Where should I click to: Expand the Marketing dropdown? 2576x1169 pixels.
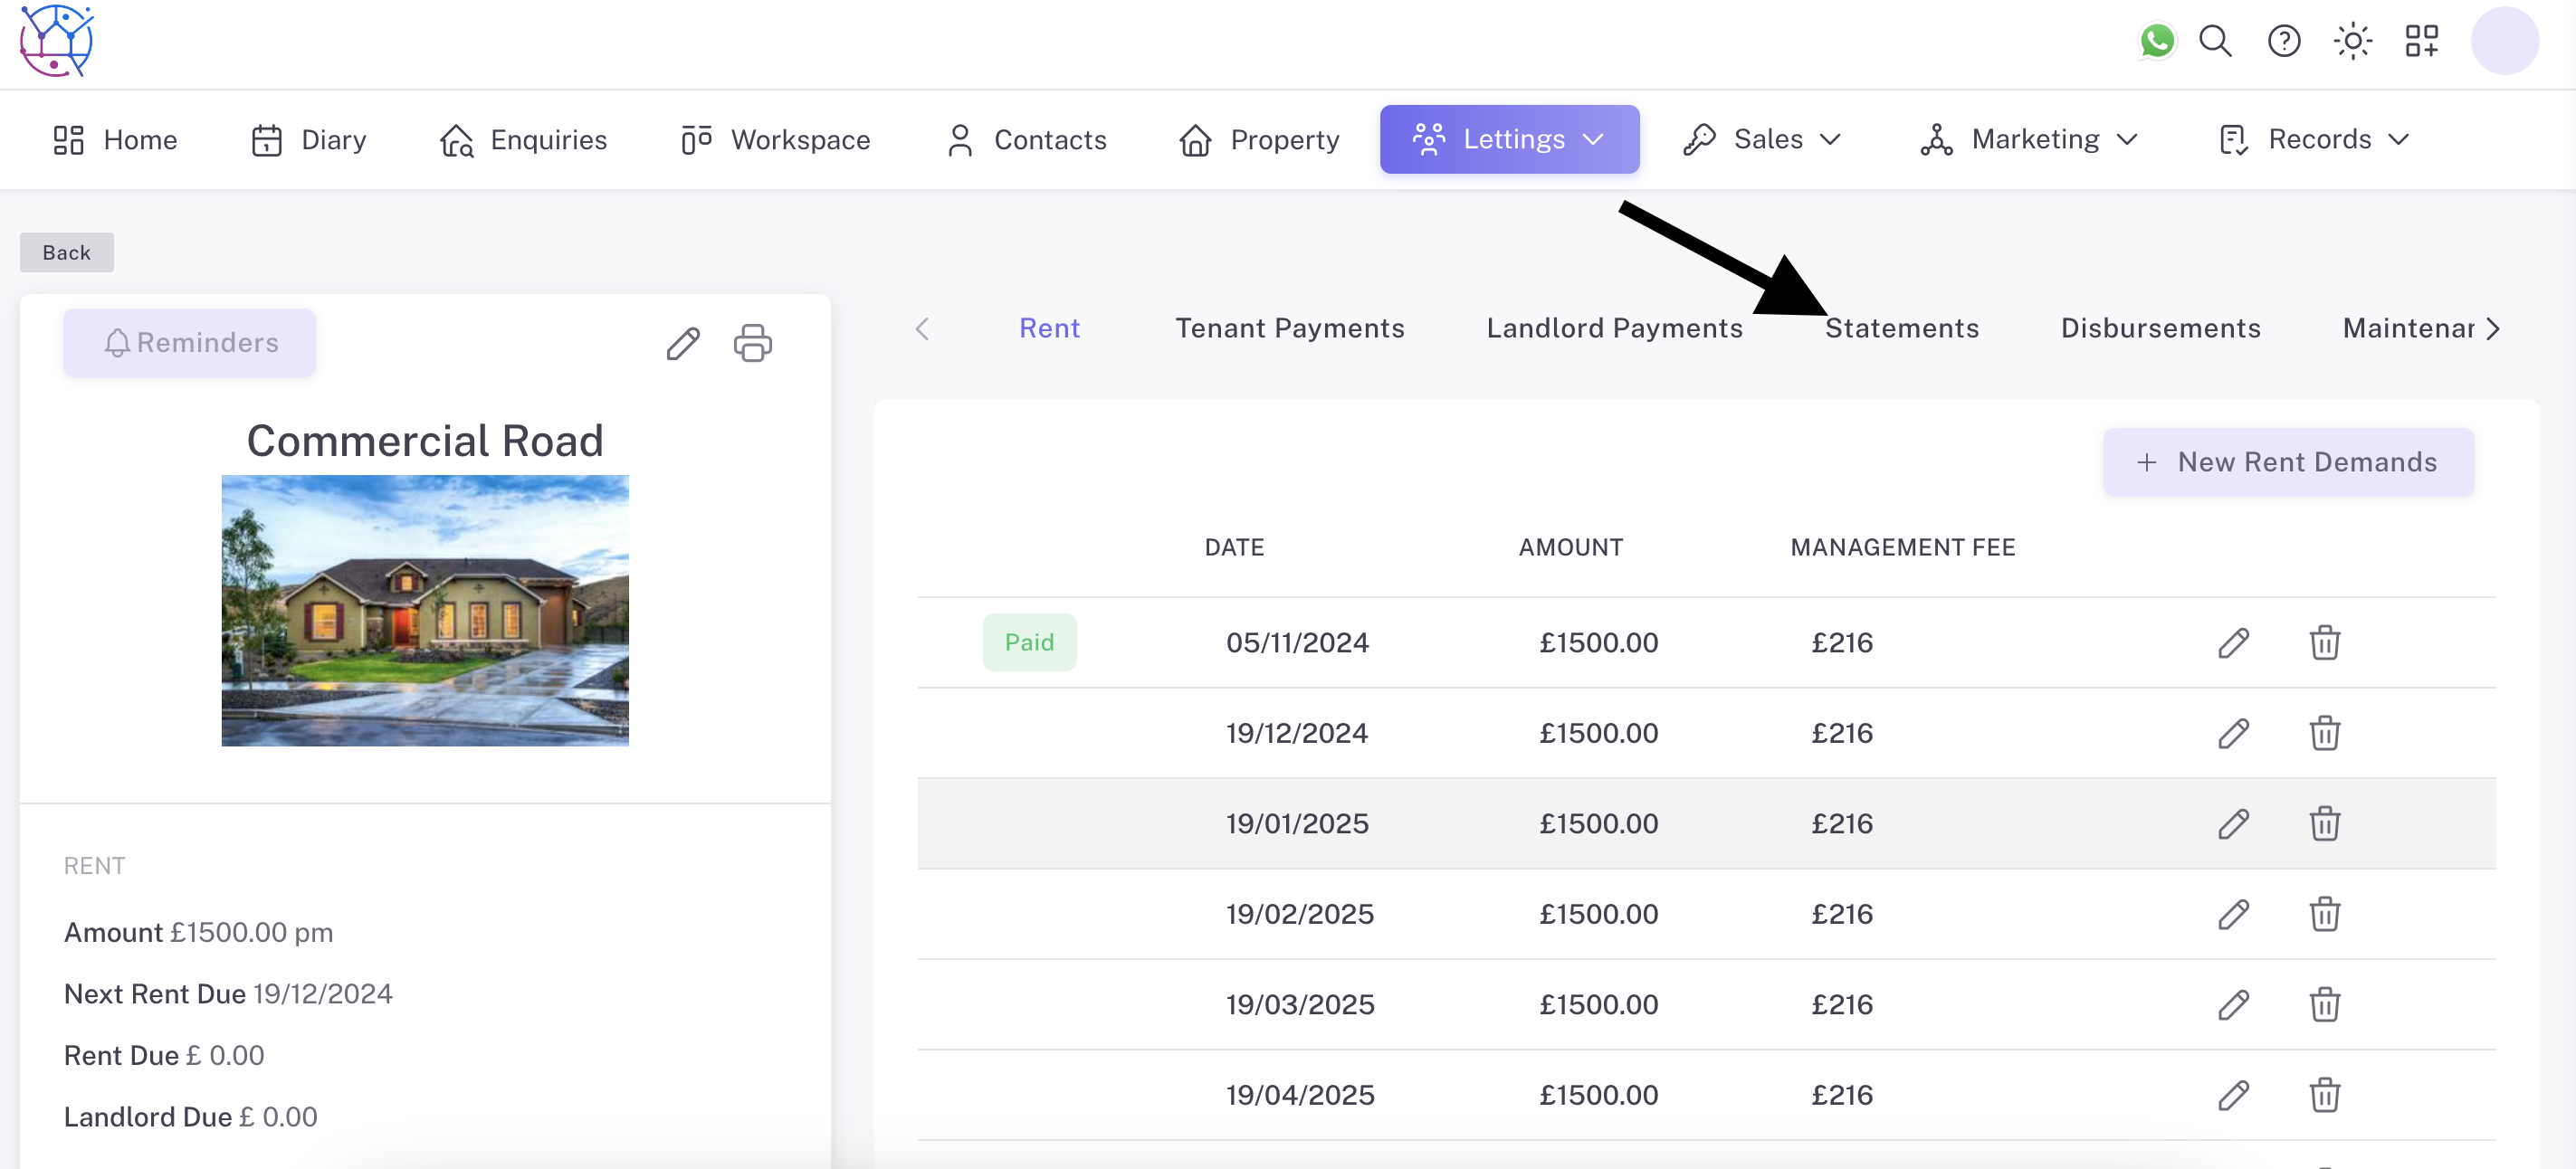click(2028, 139)
